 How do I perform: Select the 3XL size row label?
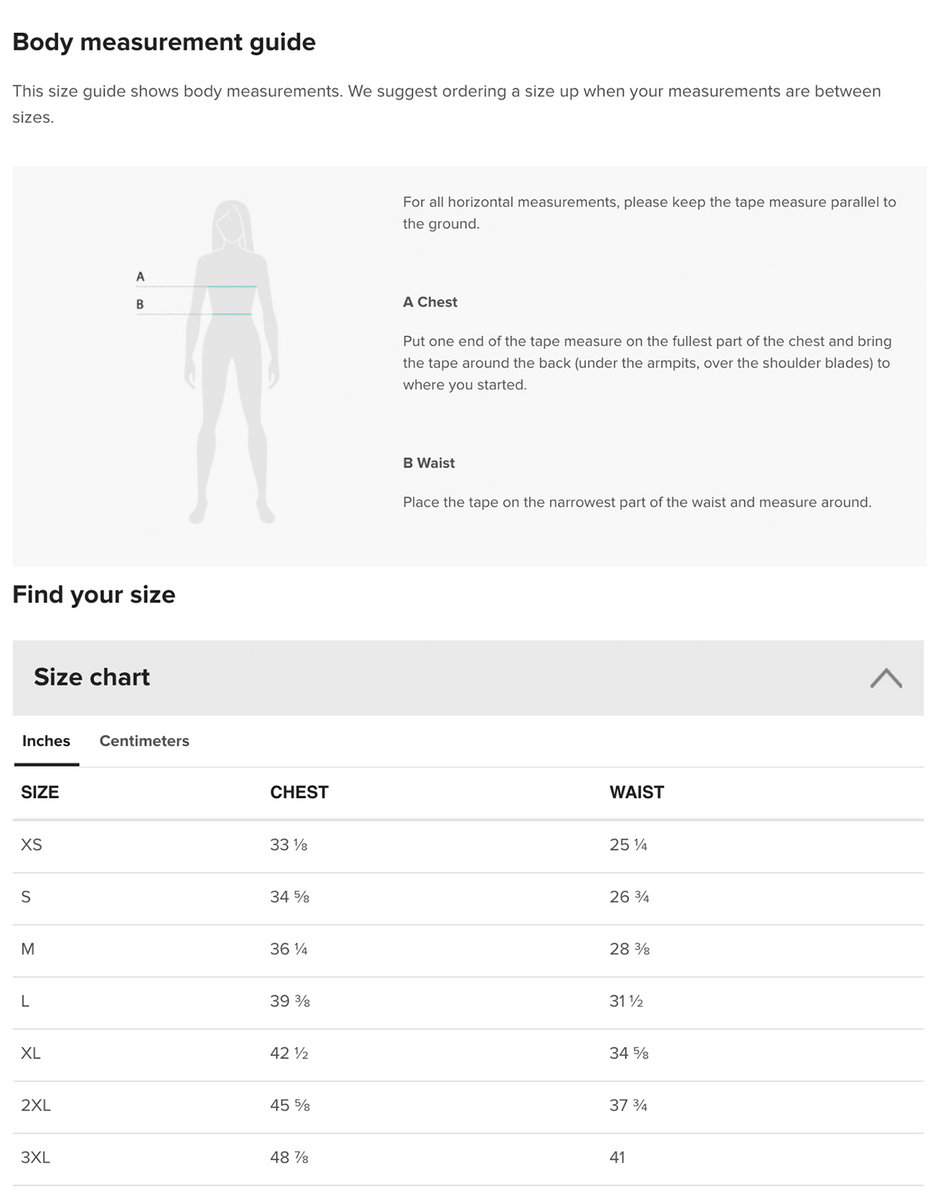pos(35,1157)
